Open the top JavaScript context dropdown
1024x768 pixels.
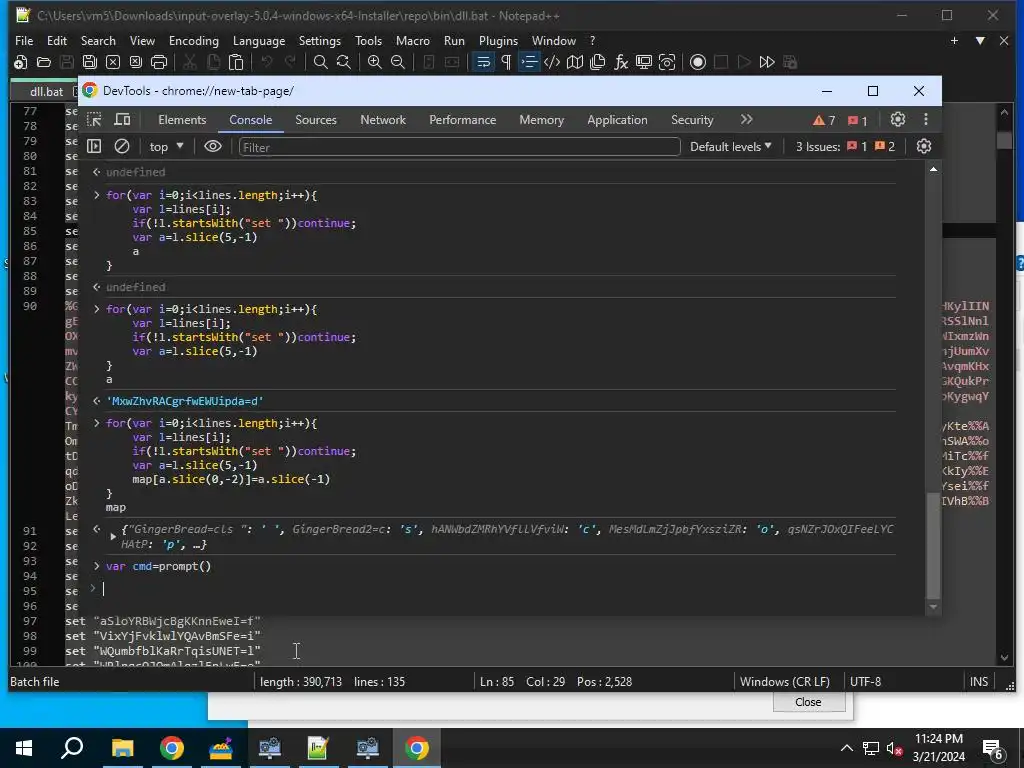[x=166, y=147]
